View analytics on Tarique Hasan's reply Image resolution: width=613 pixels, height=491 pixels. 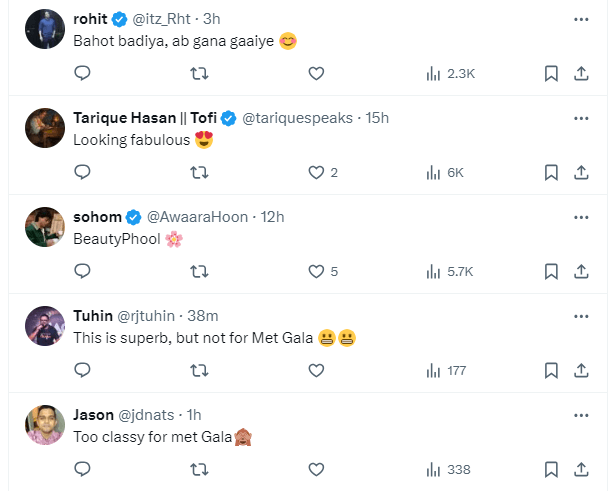pos(445,172)
